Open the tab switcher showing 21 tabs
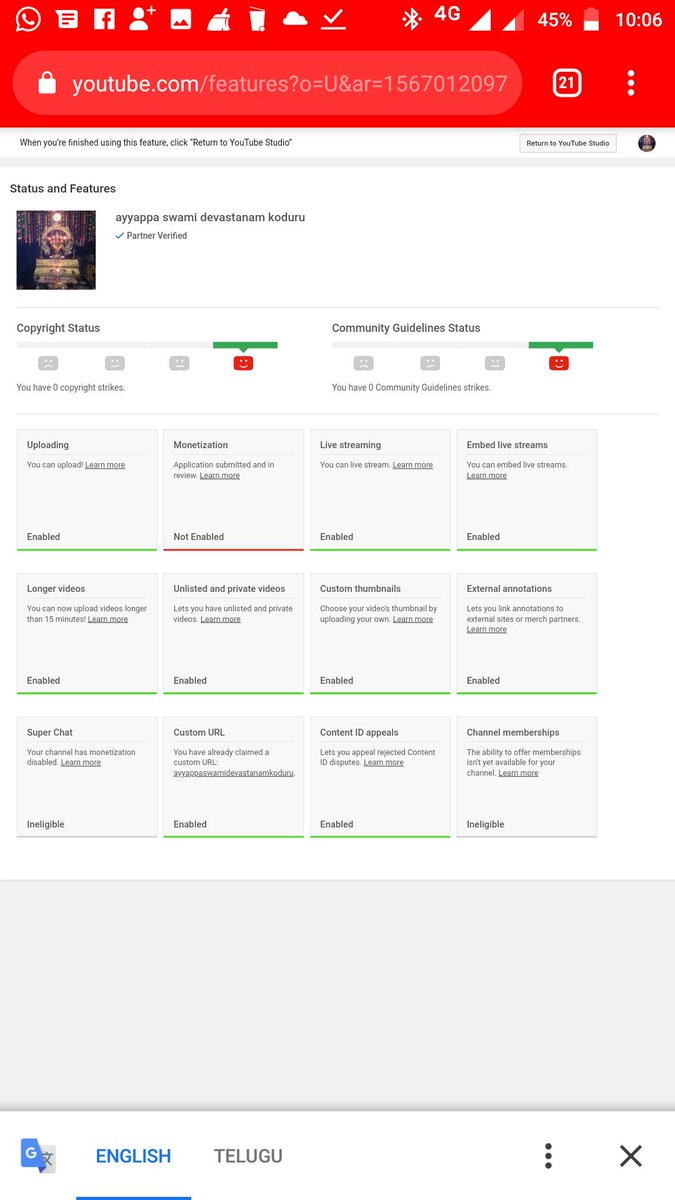675x1200 pixels. click(566, 83)
